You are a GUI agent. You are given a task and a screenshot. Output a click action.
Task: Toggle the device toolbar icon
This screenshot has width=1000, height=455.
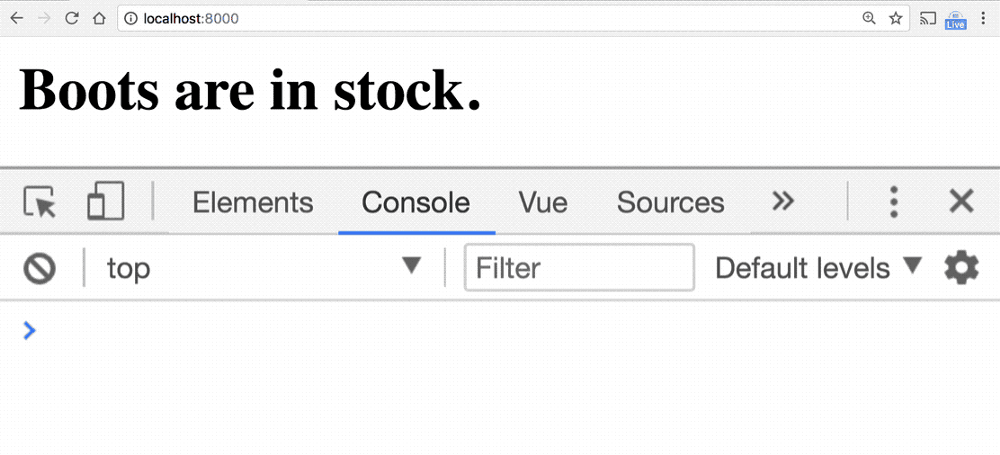pos(106,200)
